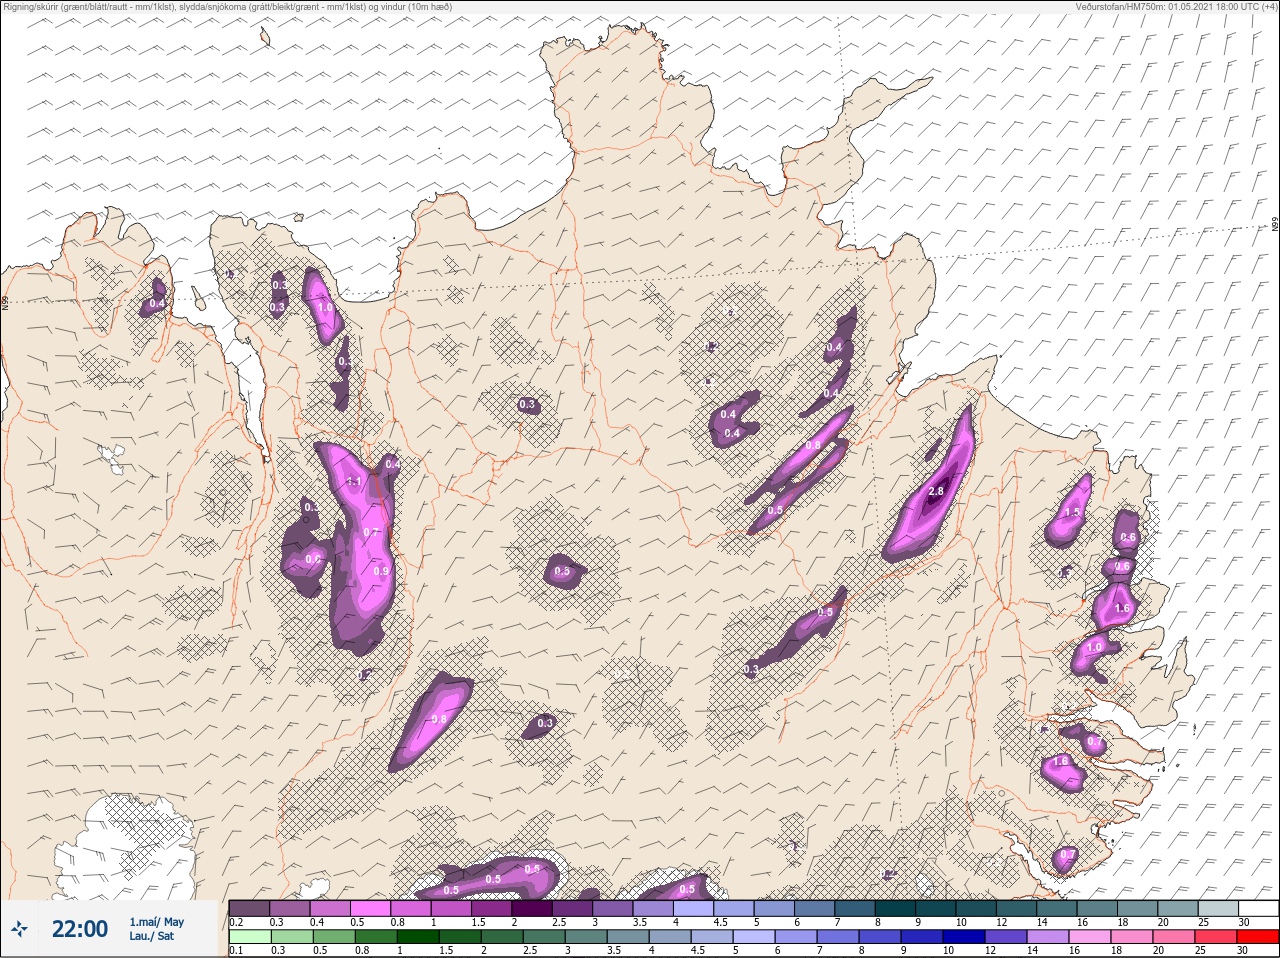Click the '1.maí/ May' date label
The height and width of the screenshot is (958, 1280).
click(x=157, y=922)
